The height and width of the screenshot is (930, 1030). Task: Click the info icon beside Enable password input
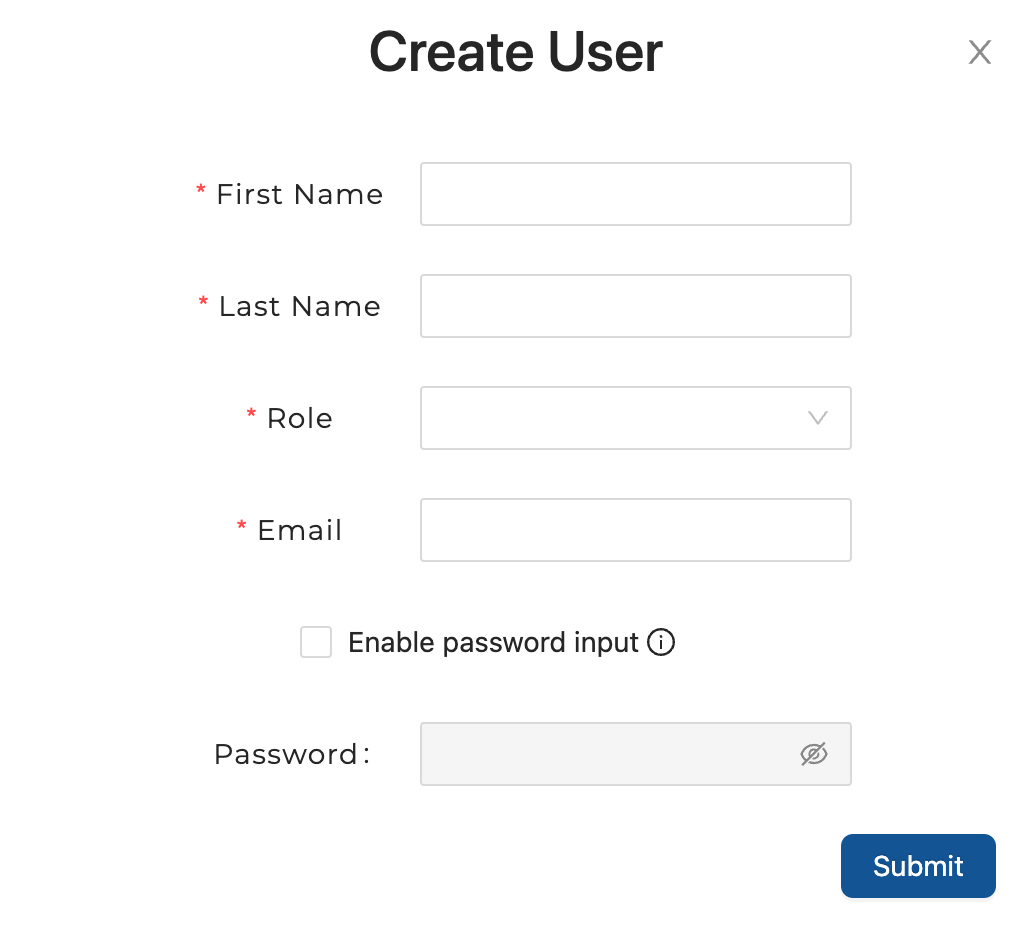pyautogui.click(x=661, y=642)
